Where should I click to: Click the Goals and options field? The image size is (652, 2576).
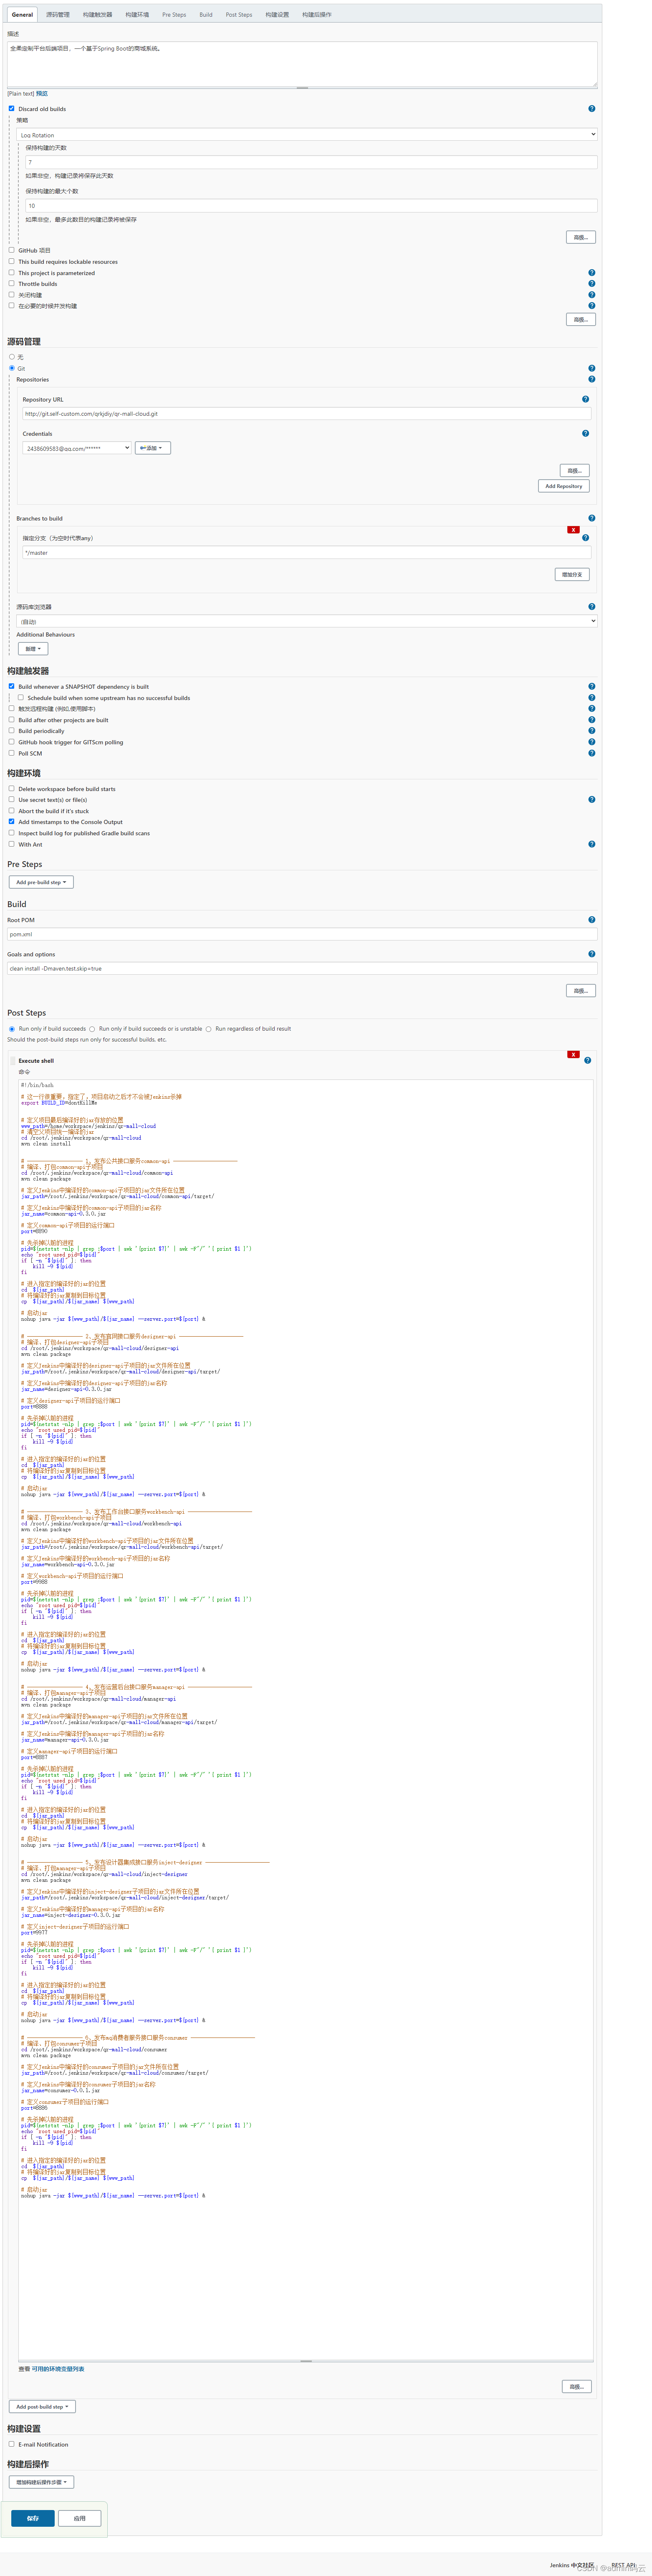(x=302, y=968)
